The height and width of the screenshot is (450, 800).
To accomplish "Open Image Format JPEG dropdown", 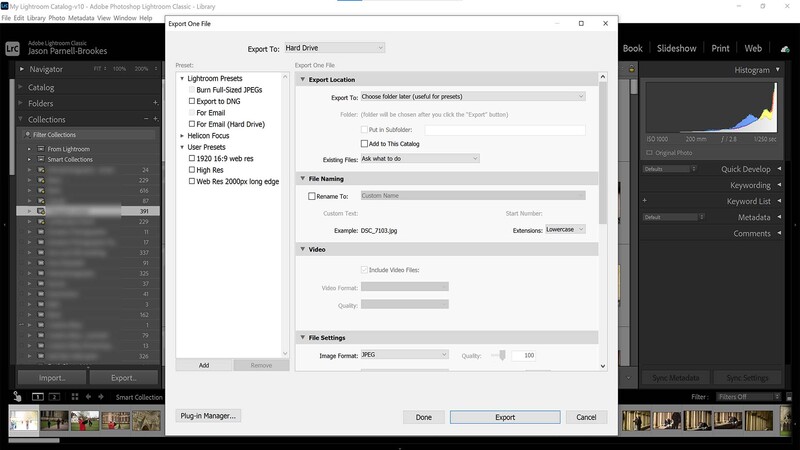I will point(405,355).
